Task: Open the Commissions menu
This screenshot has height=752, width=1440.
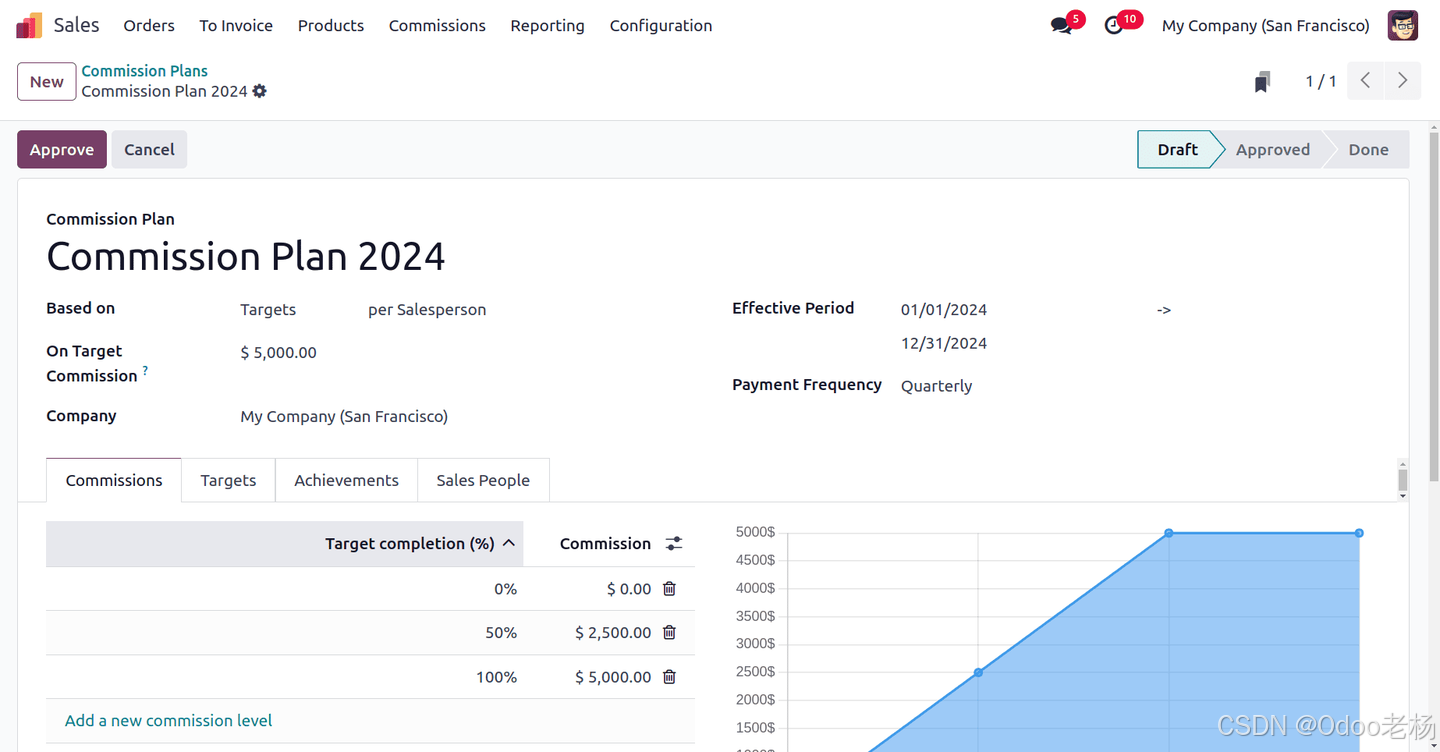Action: point(437,26)
